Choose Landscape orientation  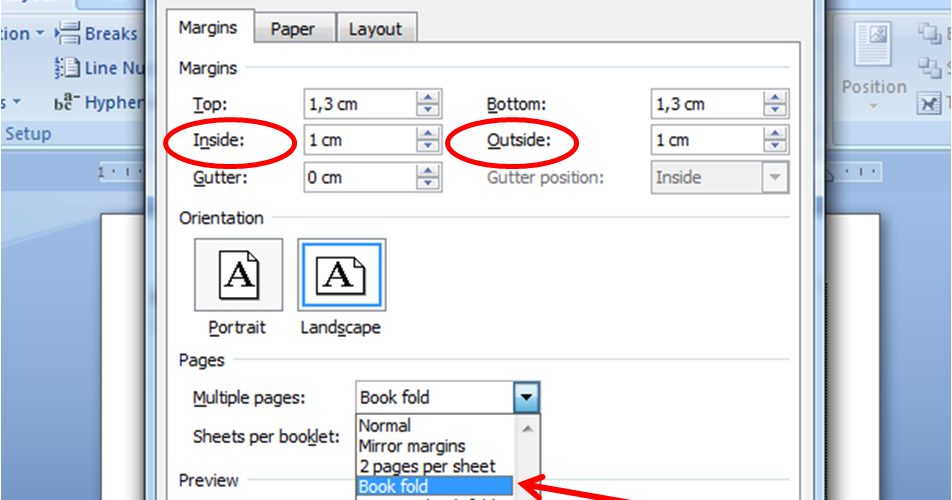(342, 275)
